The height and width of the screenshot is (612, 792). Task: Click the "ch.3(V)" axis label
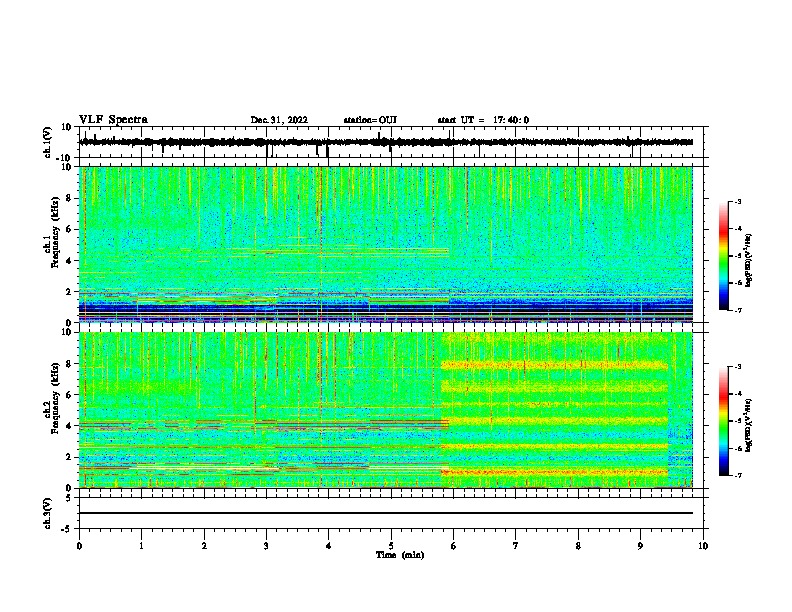click(48, 513)
